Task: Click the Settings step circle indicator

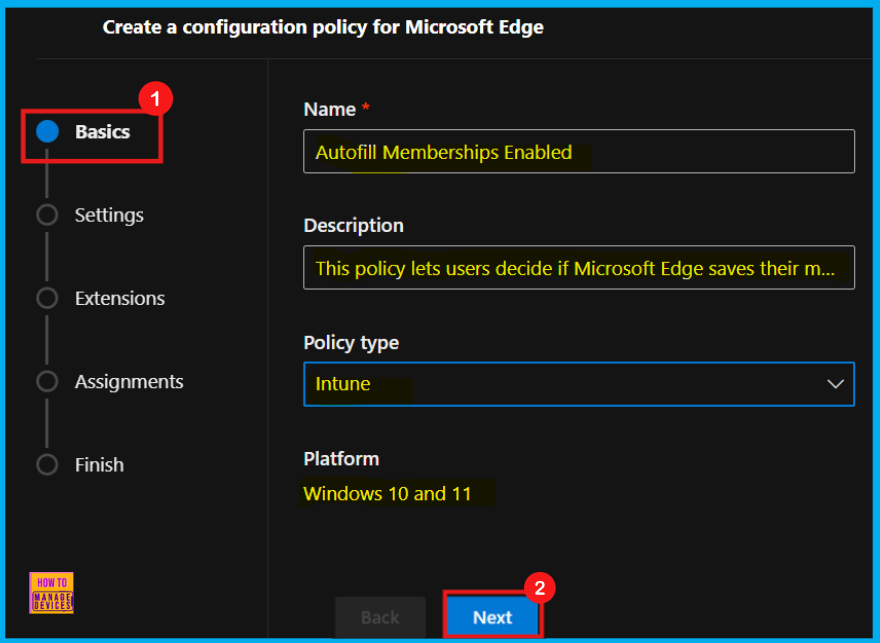Action: 47,215
